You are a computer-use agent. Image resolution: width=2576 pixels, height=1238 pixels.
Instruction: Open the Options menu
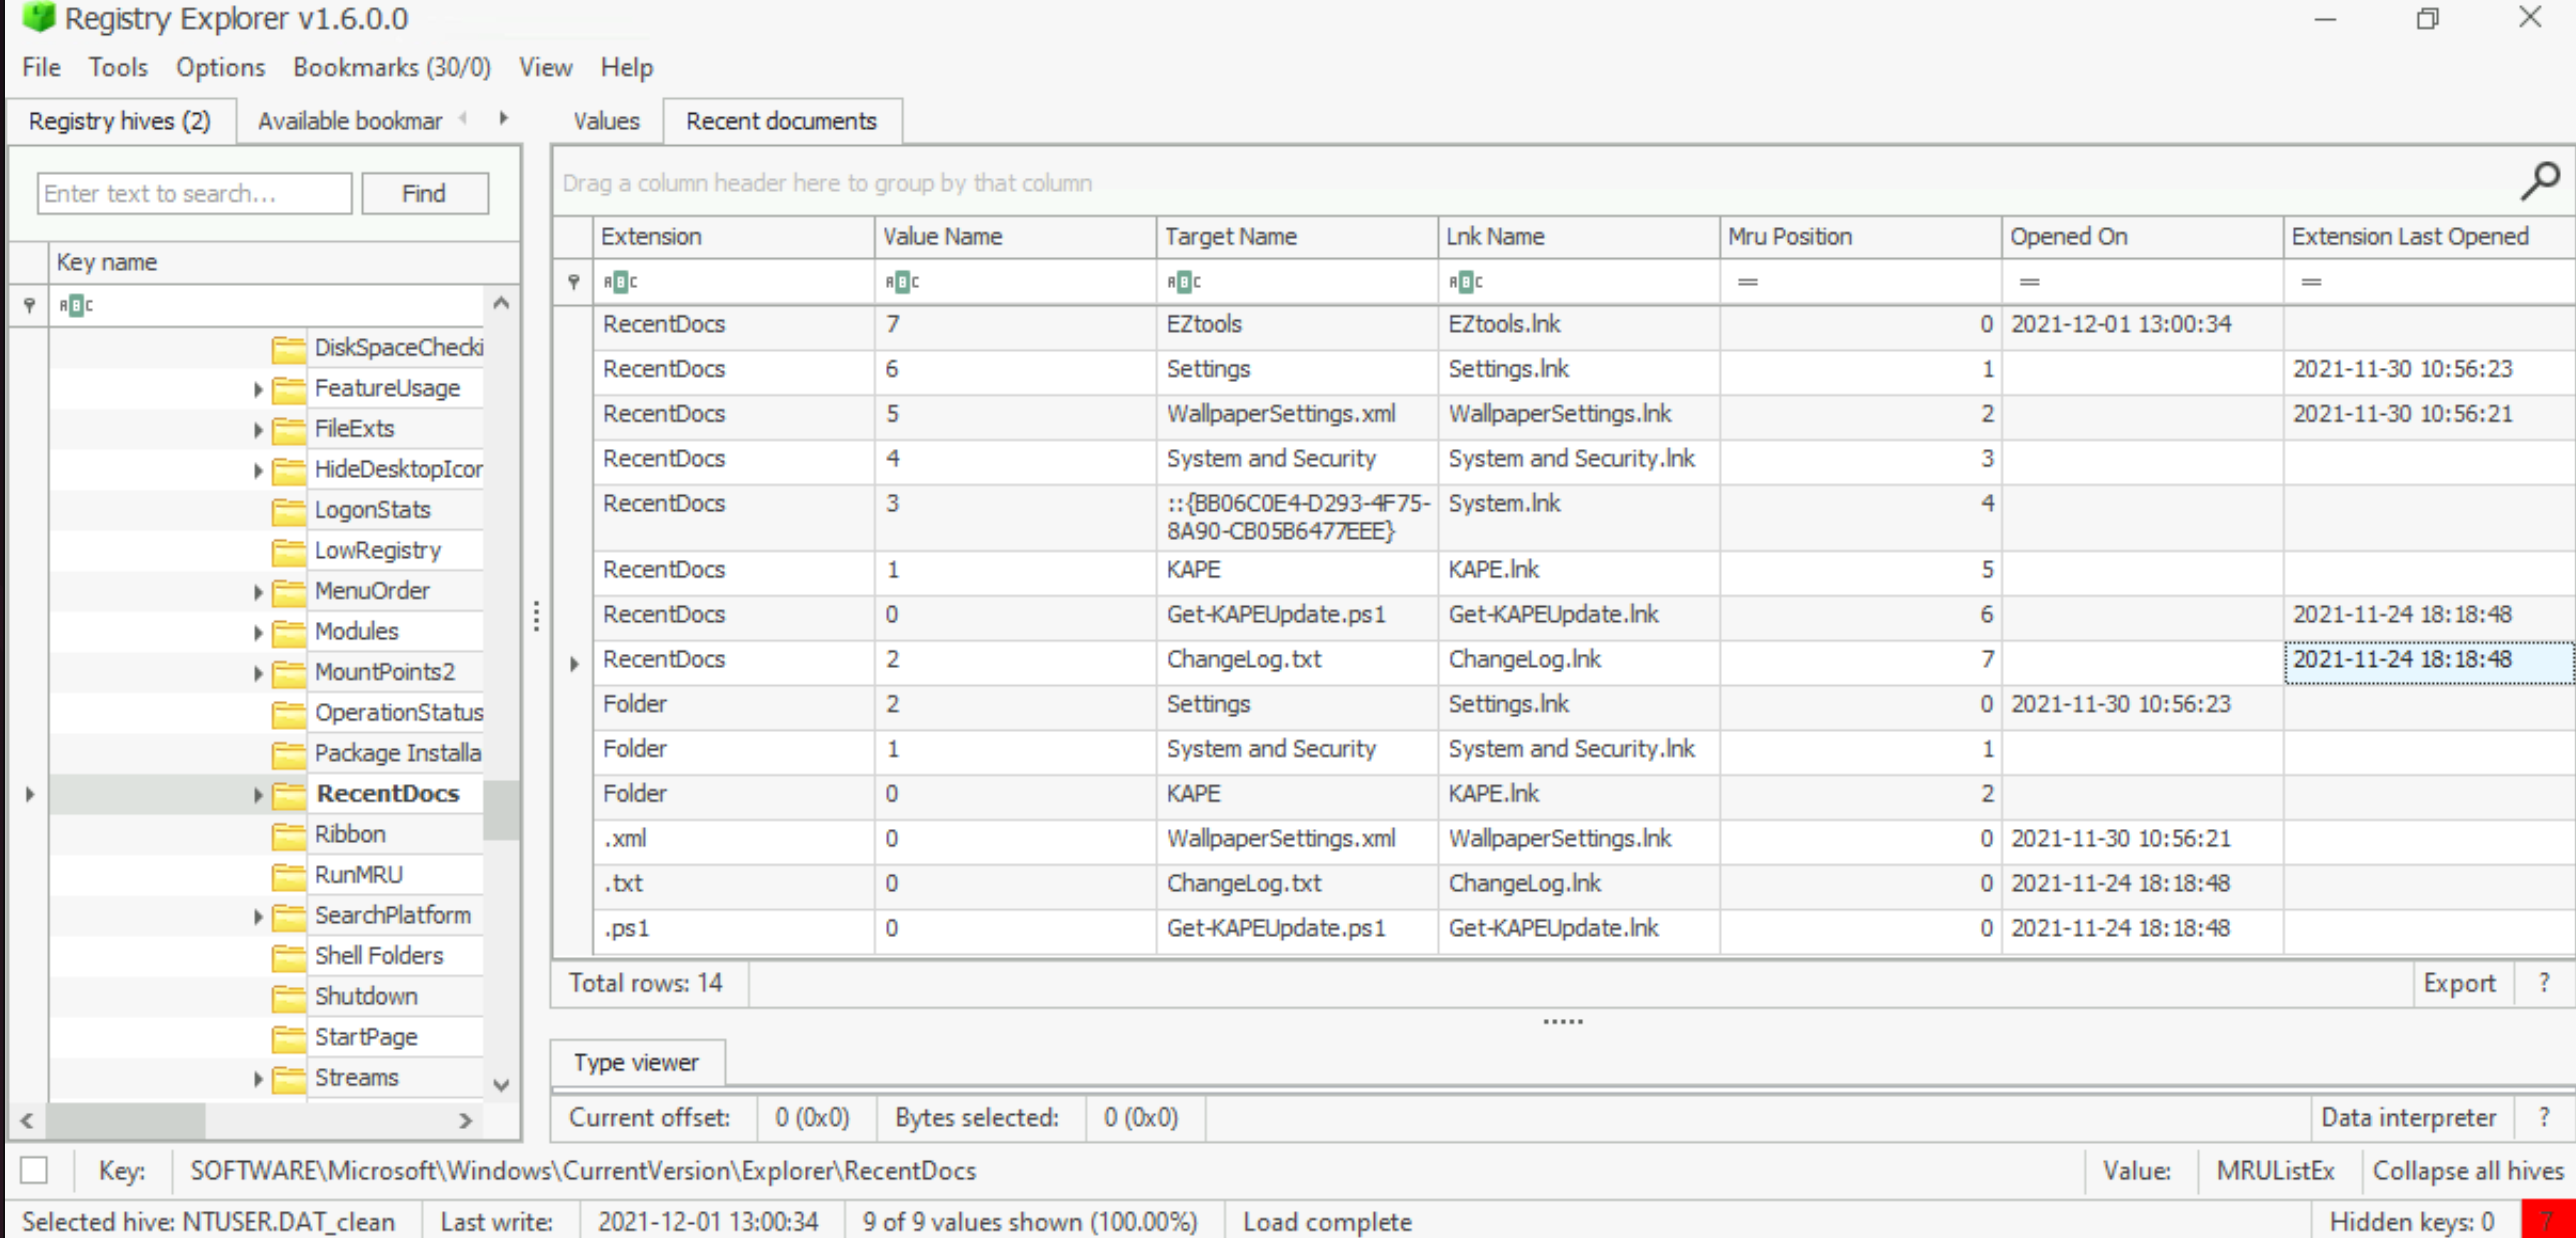[221, 67]
